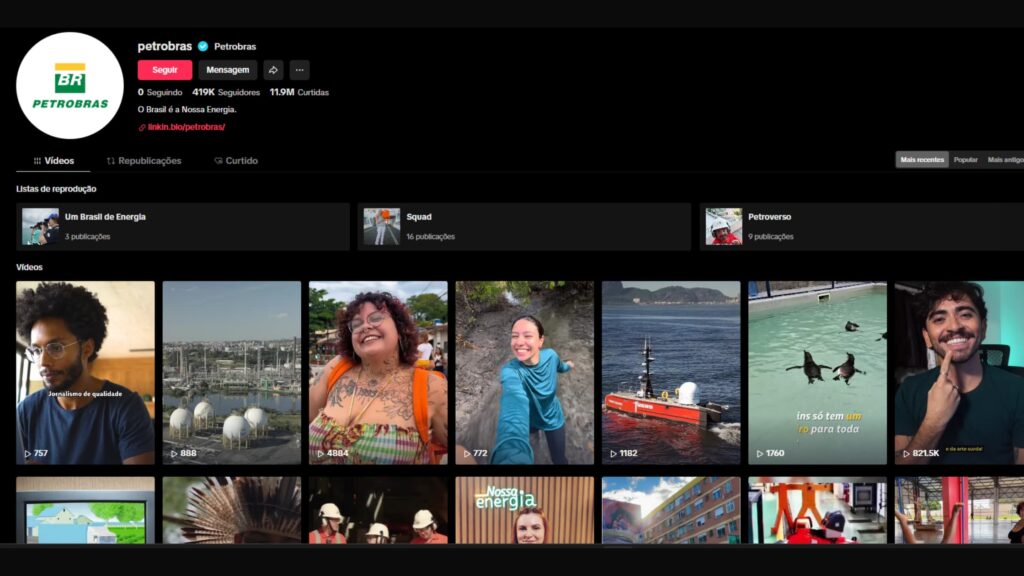Image resolution: width=1024 pixels, height=576 pixels.
Task: Play the refinery video with 888 views
Action: [232, 373]
